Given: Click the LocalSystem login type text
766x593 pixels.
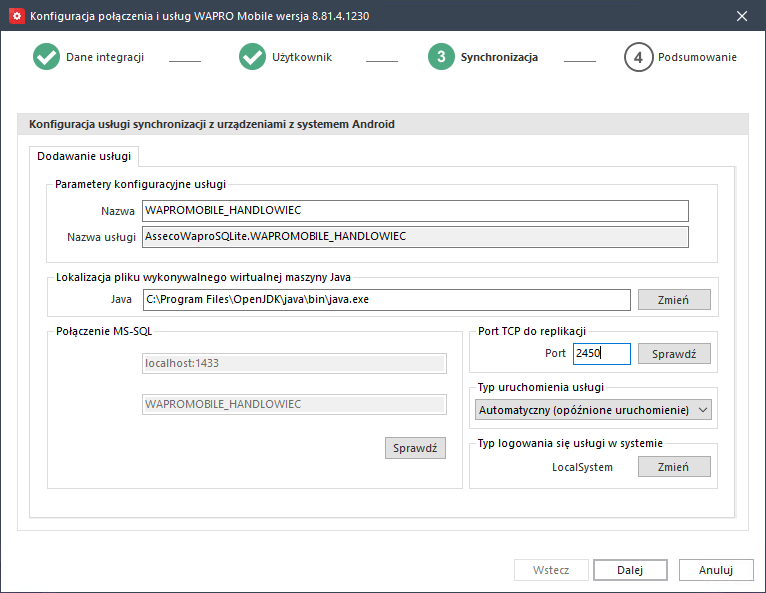Looking at the screenshot, I should point(582,467).
